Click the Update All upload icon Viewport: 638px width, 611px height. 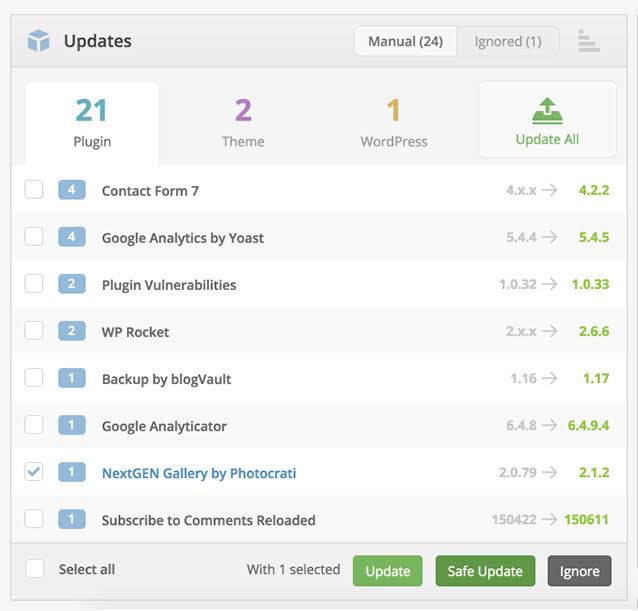pos(547,111)
